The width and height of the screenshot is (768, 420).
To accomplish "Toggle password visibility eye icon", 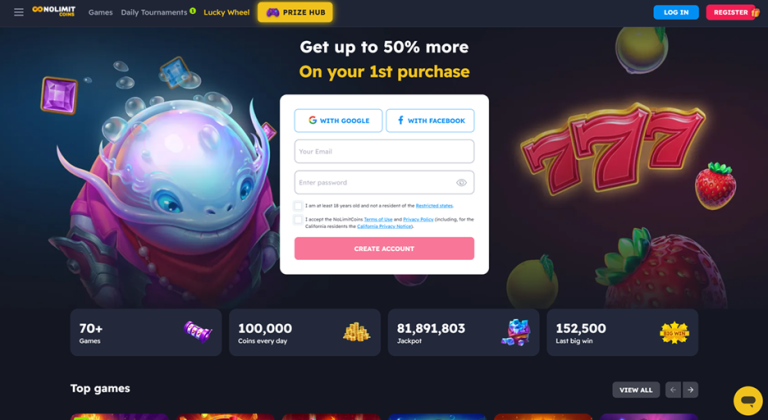I will [x=461, y=183].
